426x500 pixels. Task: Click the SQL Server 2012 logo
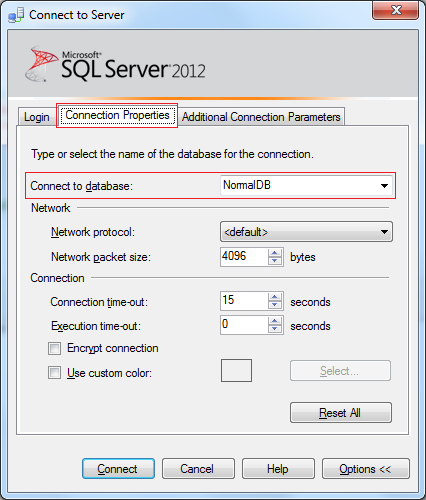[x=115, y=64]
